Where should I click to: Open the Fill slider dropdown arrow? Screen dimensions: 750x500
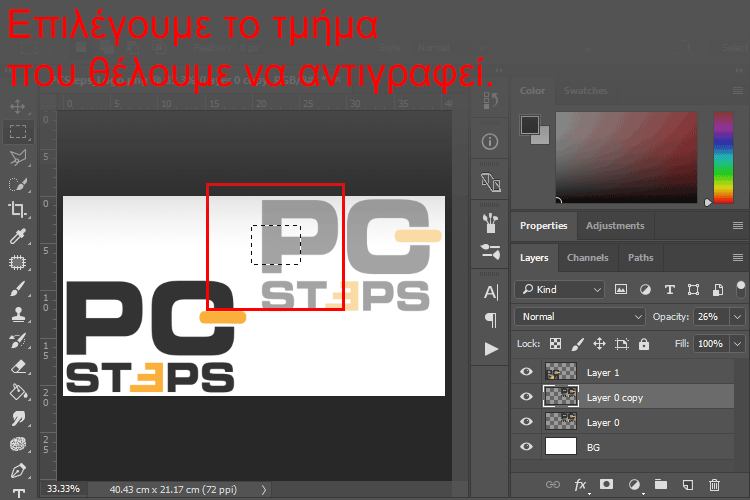point(738,344)
